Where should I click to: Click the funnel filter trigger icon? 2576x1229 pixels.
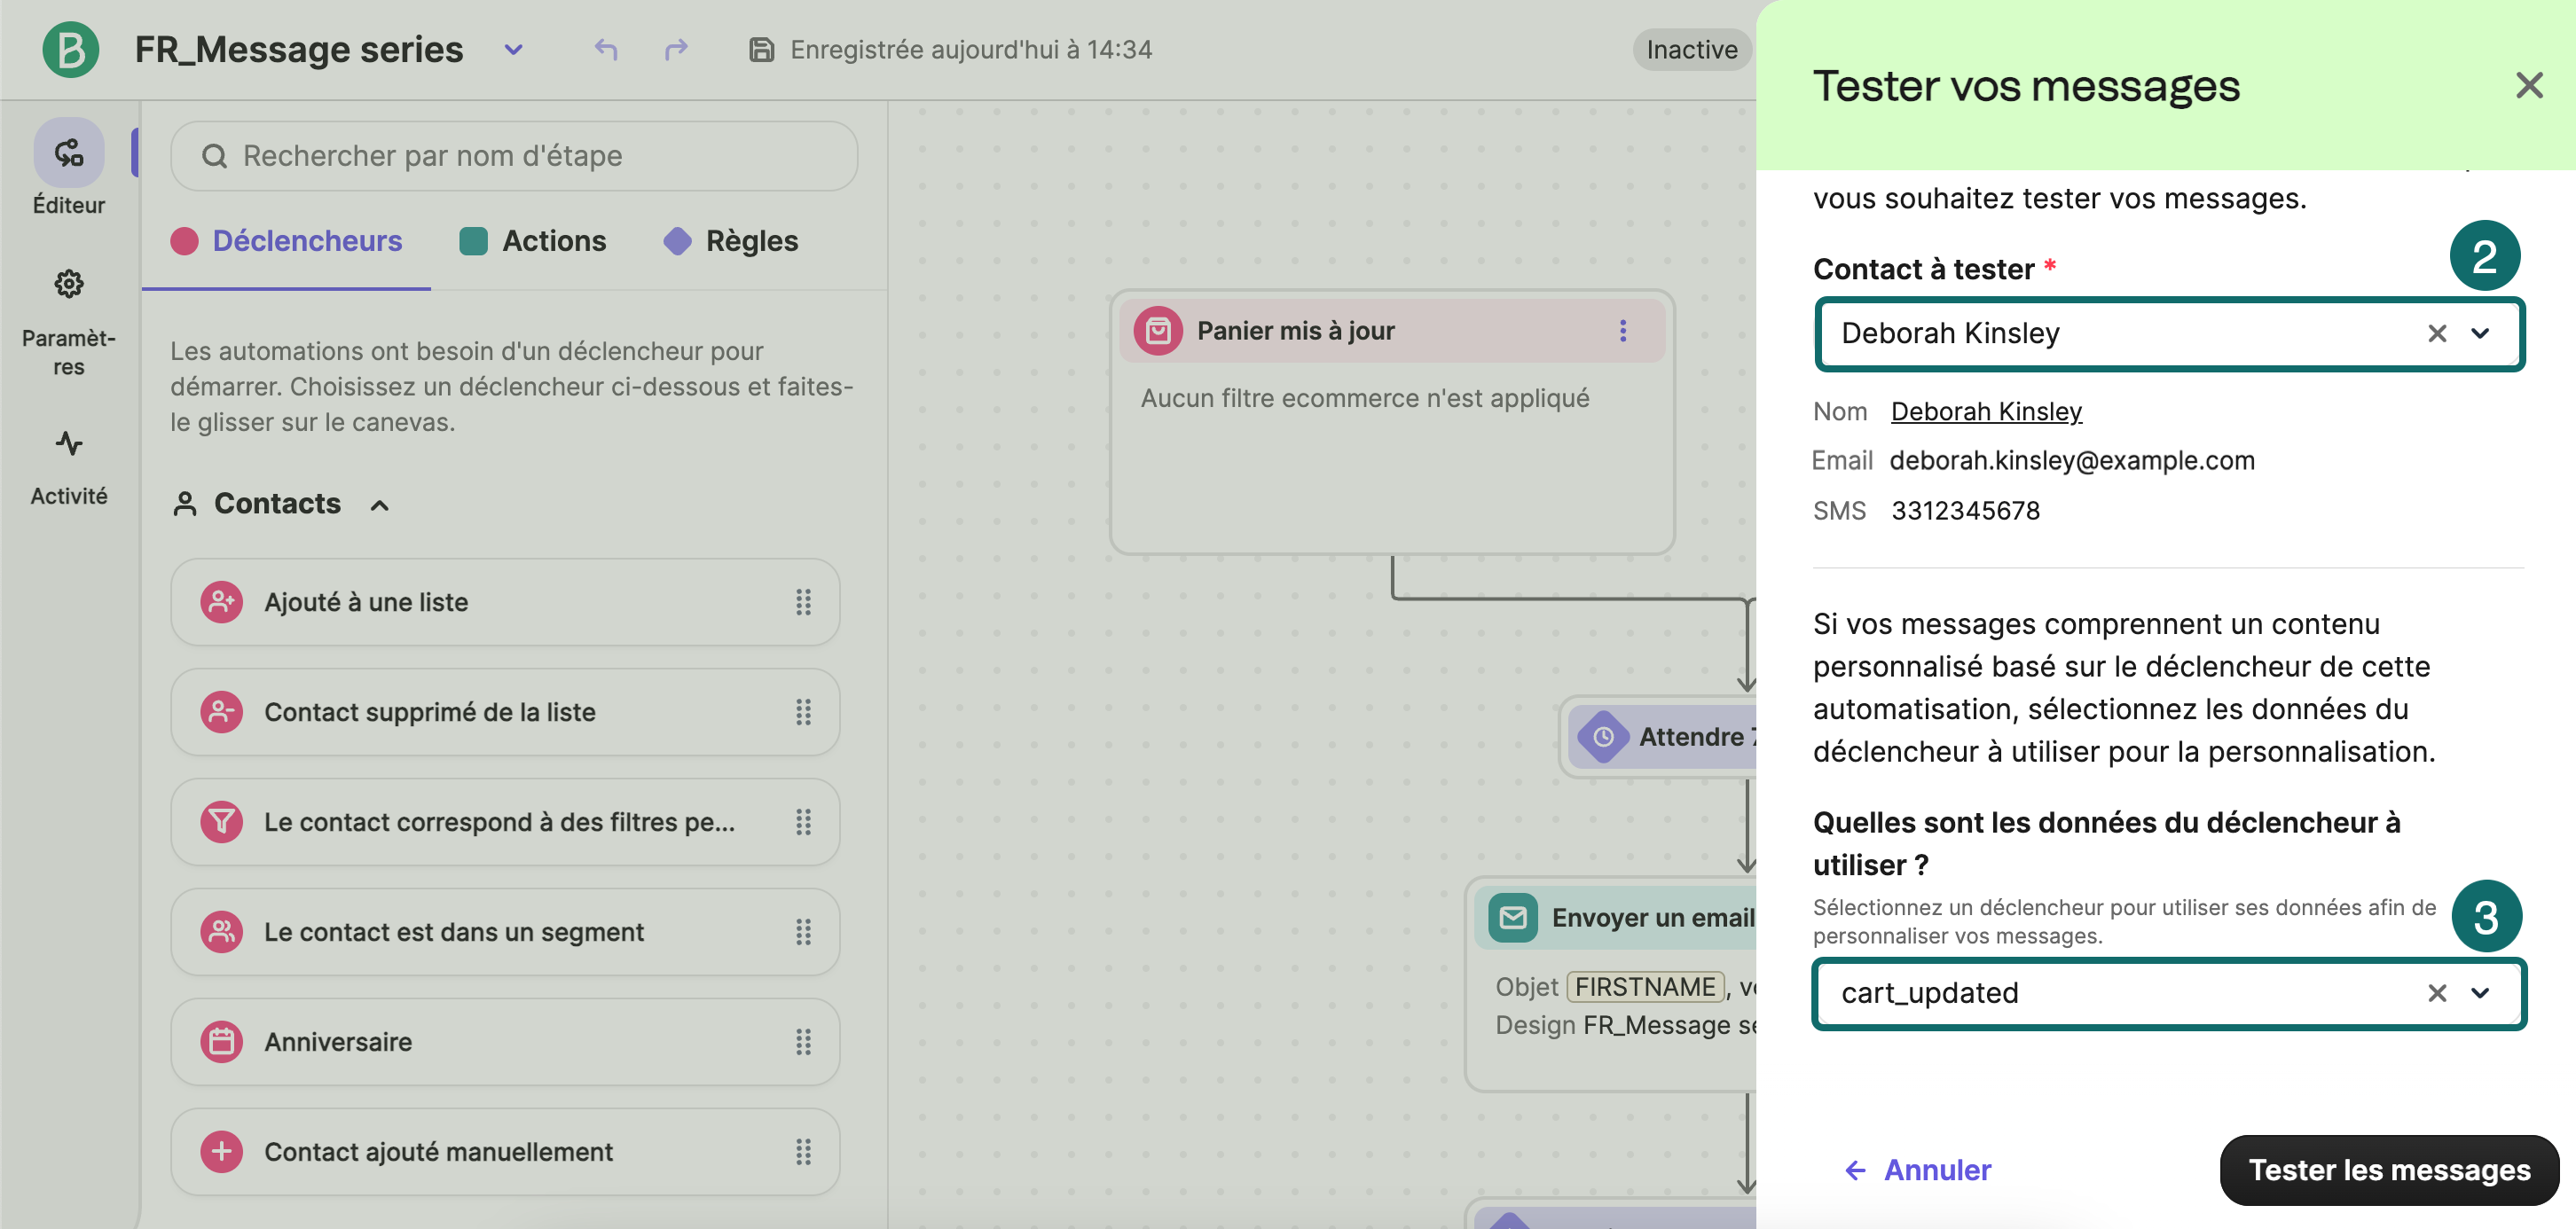(x=222, y=822)
